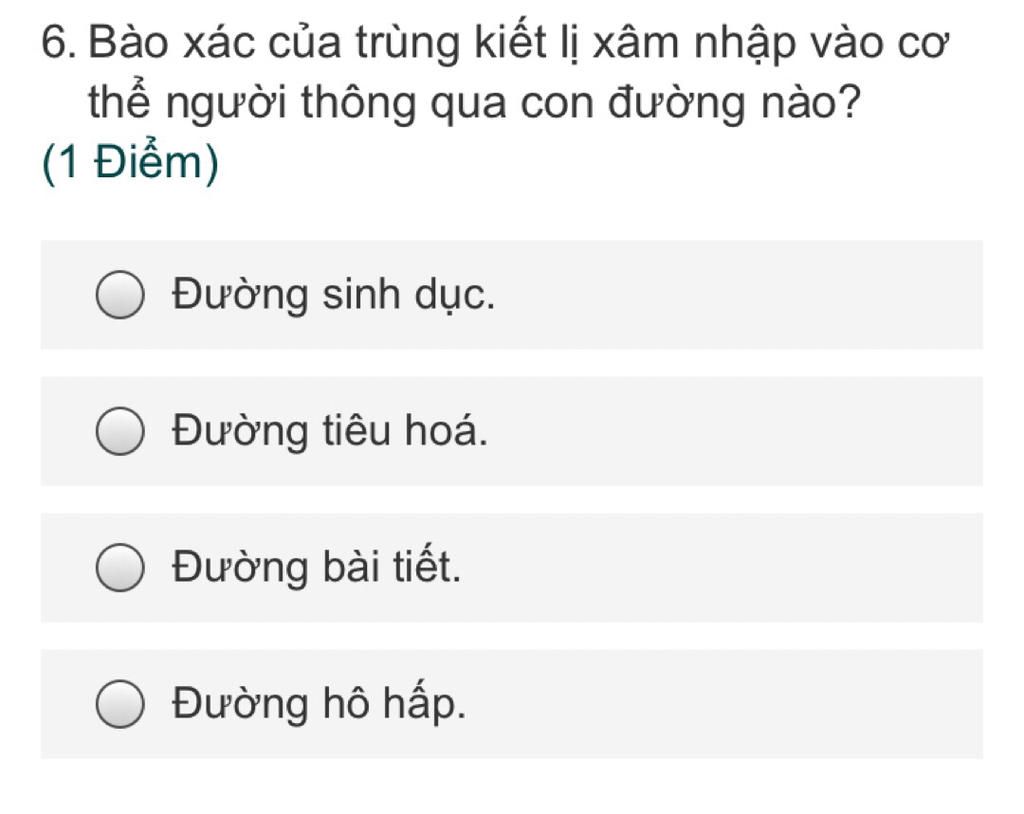The height and width of the screenshot is (814, 1024).
Task: Click the question line "thể người thông qua con đường nào?"
Action: click(x=475, y=103)
